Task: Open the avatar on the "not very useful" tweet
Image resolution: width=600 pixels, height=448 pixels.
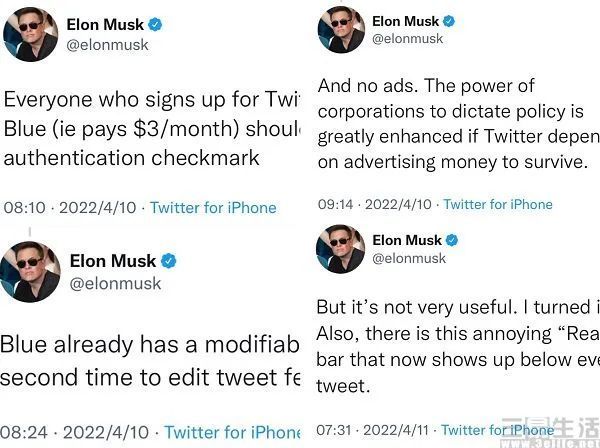Action: [x=340, y=249]
